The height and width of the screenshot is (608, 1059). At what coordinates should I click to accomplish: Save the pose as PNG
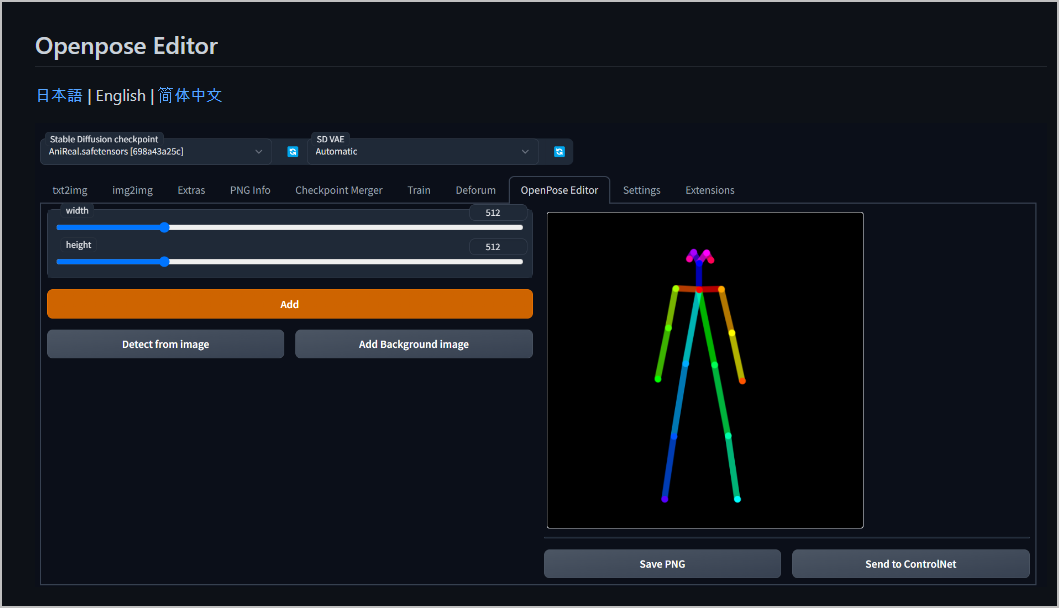click(661, 563)
